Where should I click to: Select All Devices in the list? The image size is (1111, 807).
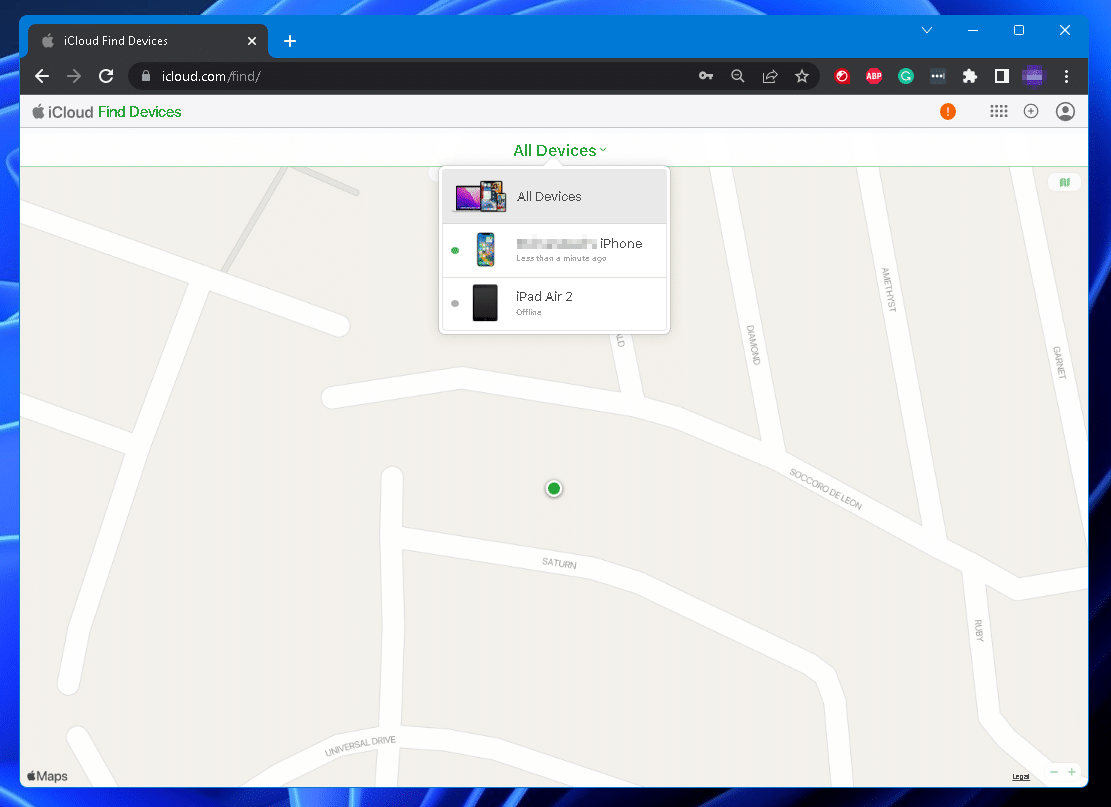coord(554,196)
